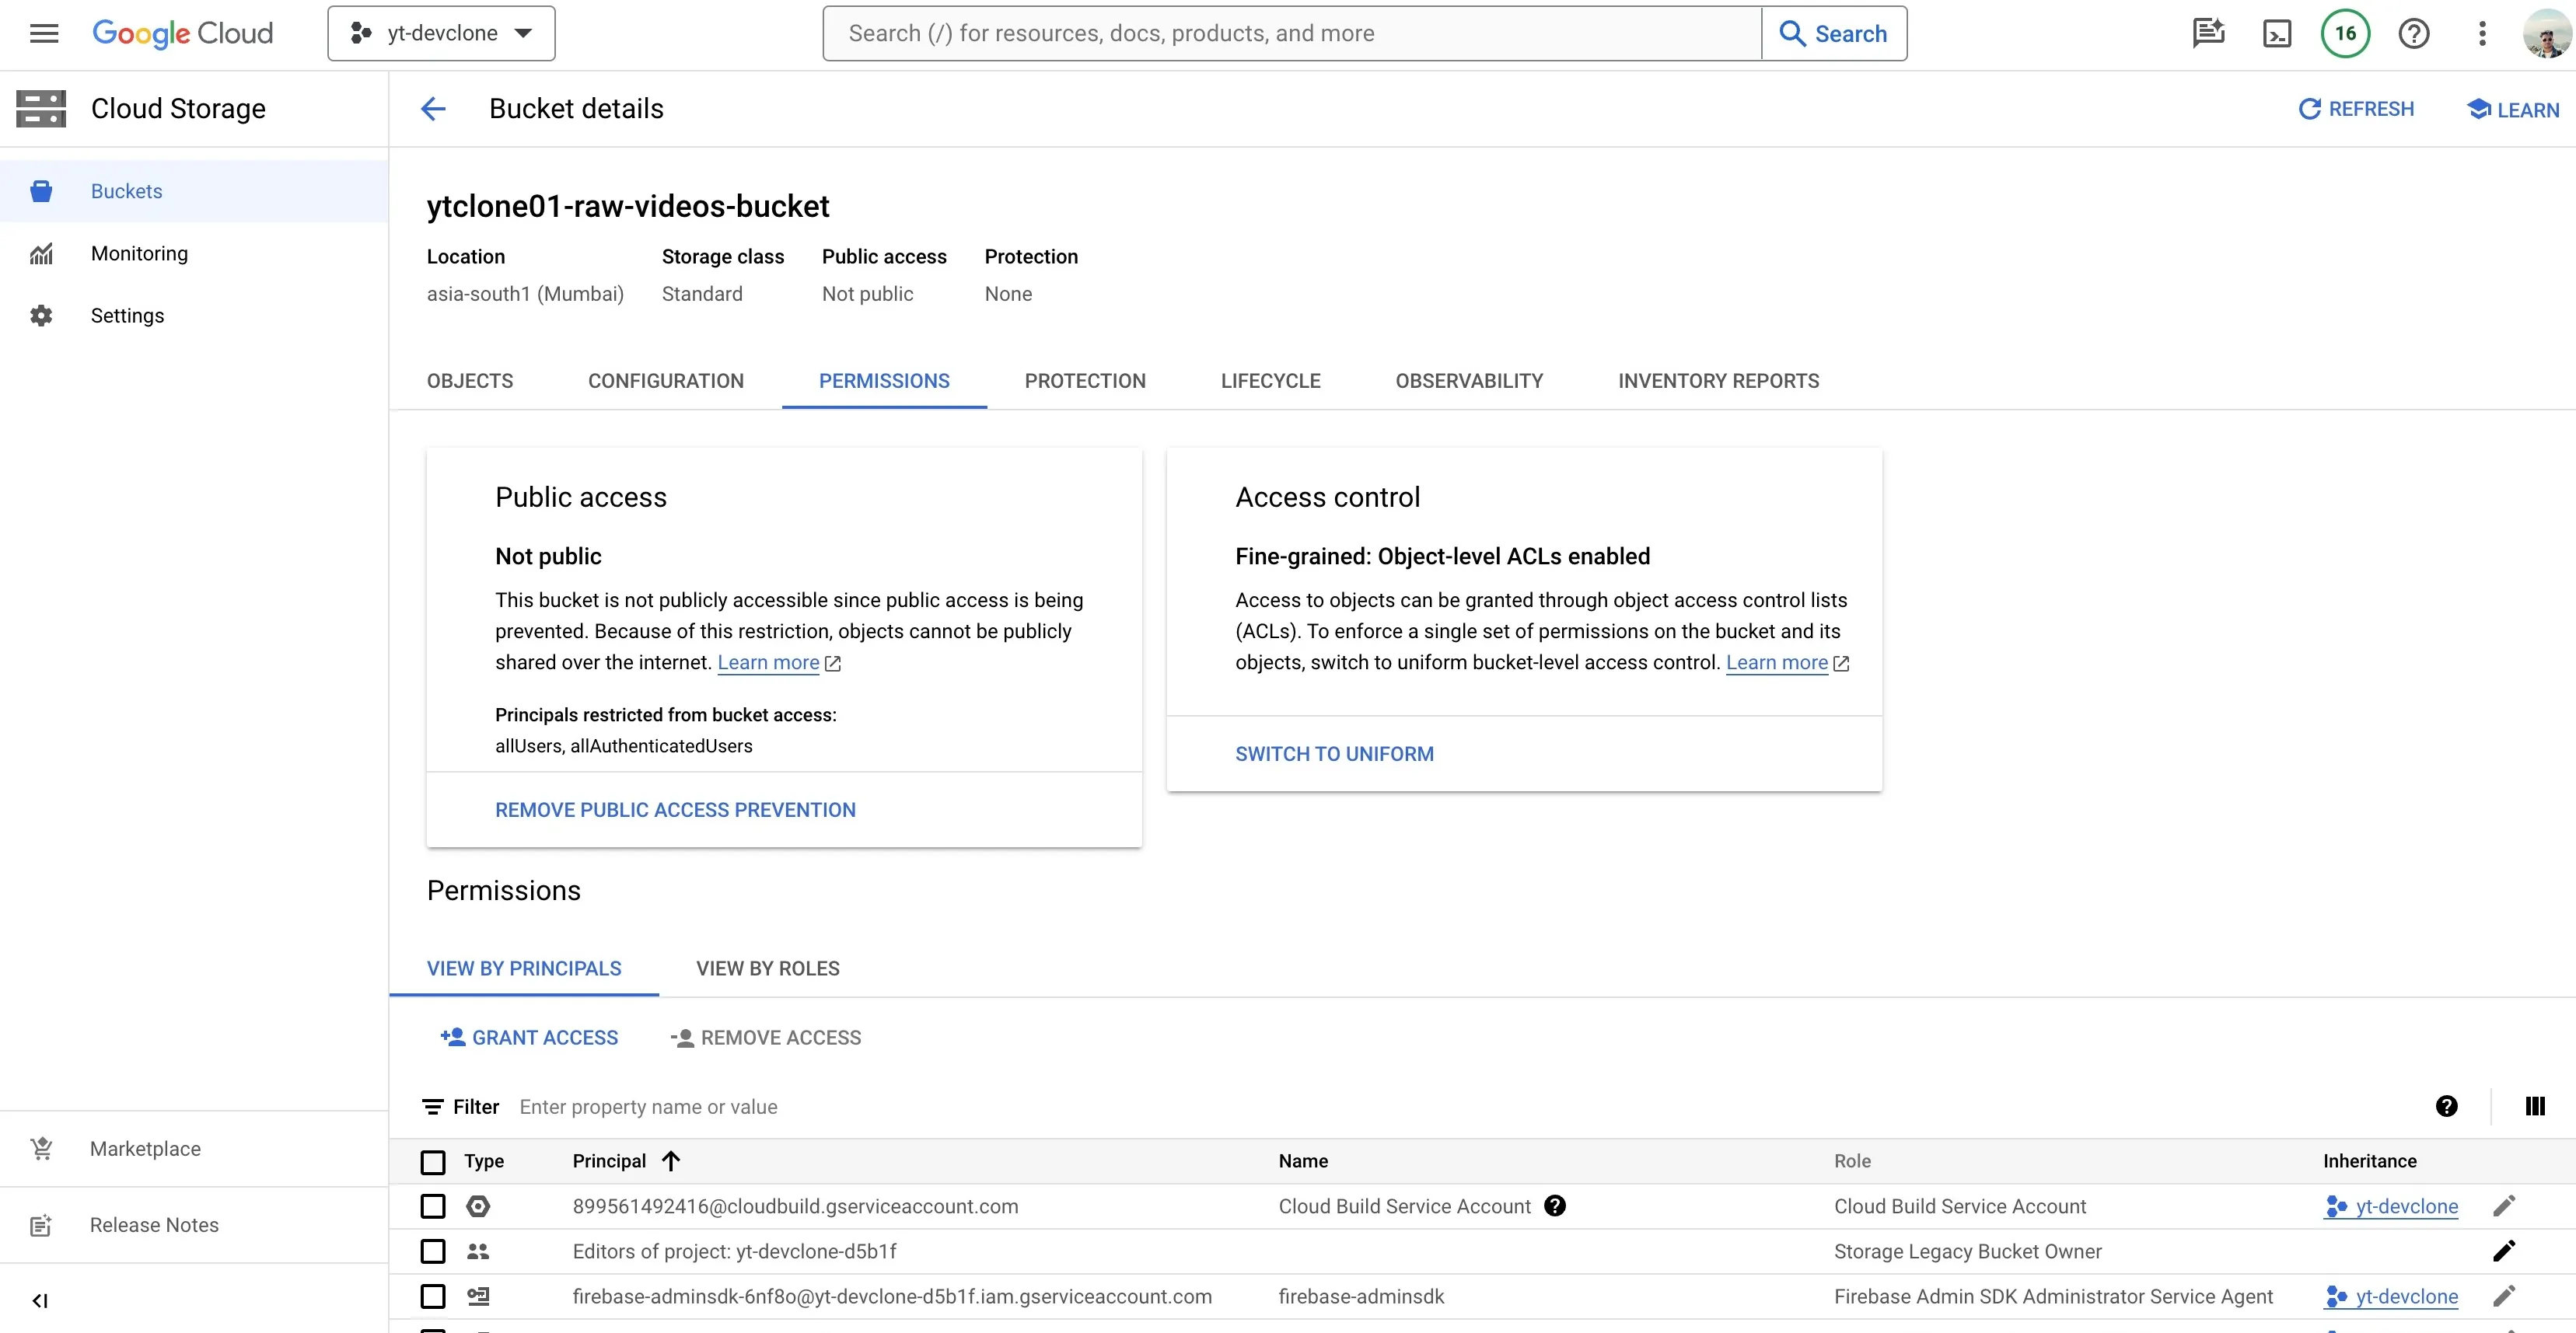Viewport: 2576px width, 1333px height.
Task: Click the GRANT ACCESS button
Action: click(x=530, y=1037)
